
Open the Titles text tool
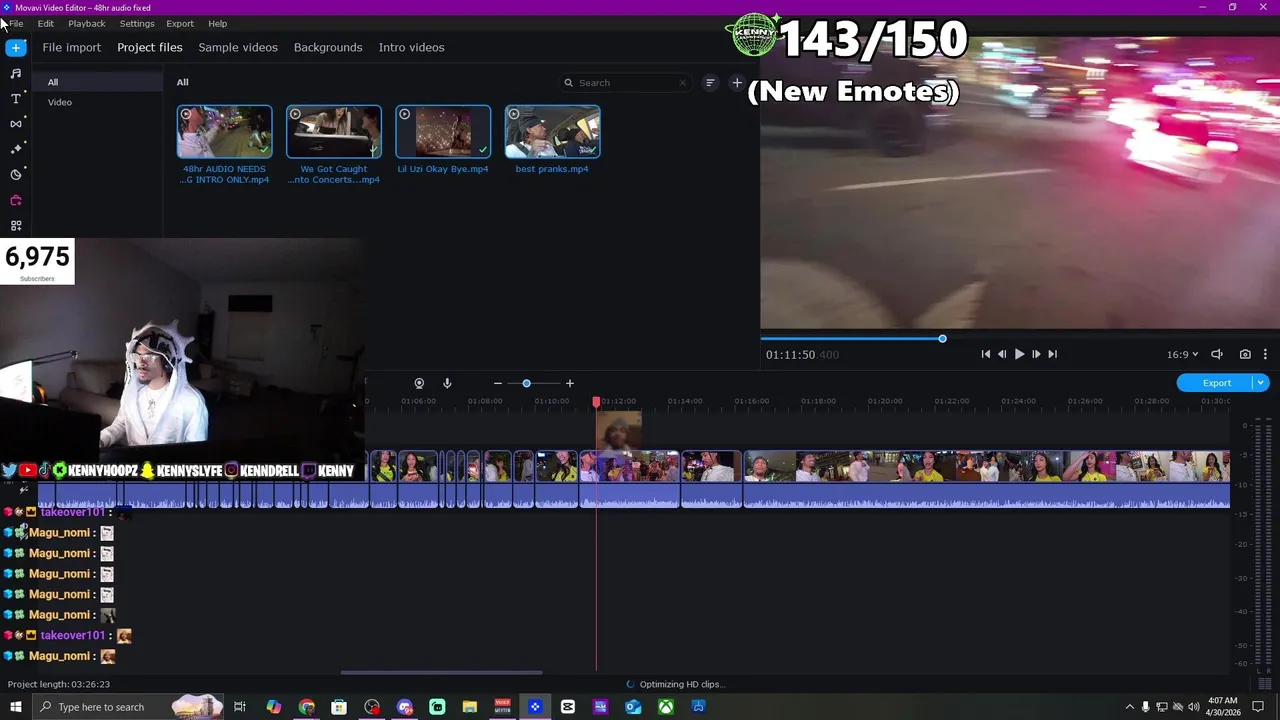(16, 99)
